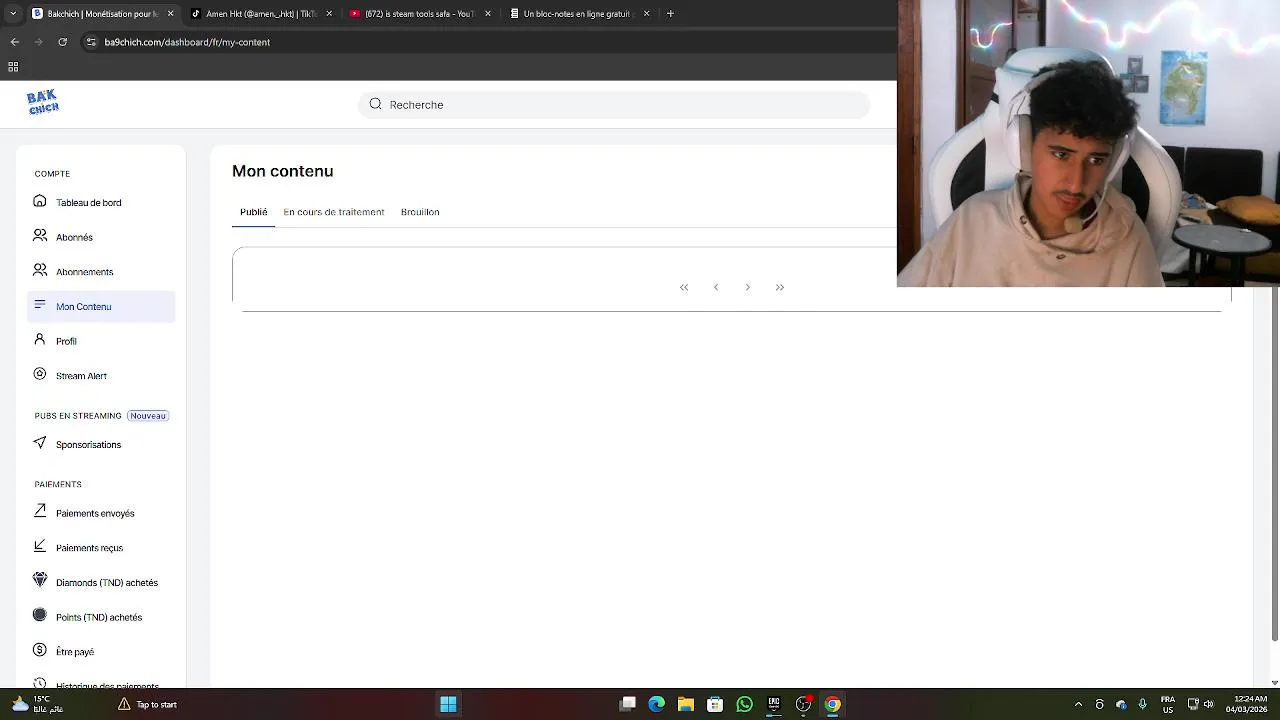Switch to the Publié tab
1280x720 pixels.
[x=254, y=212]
